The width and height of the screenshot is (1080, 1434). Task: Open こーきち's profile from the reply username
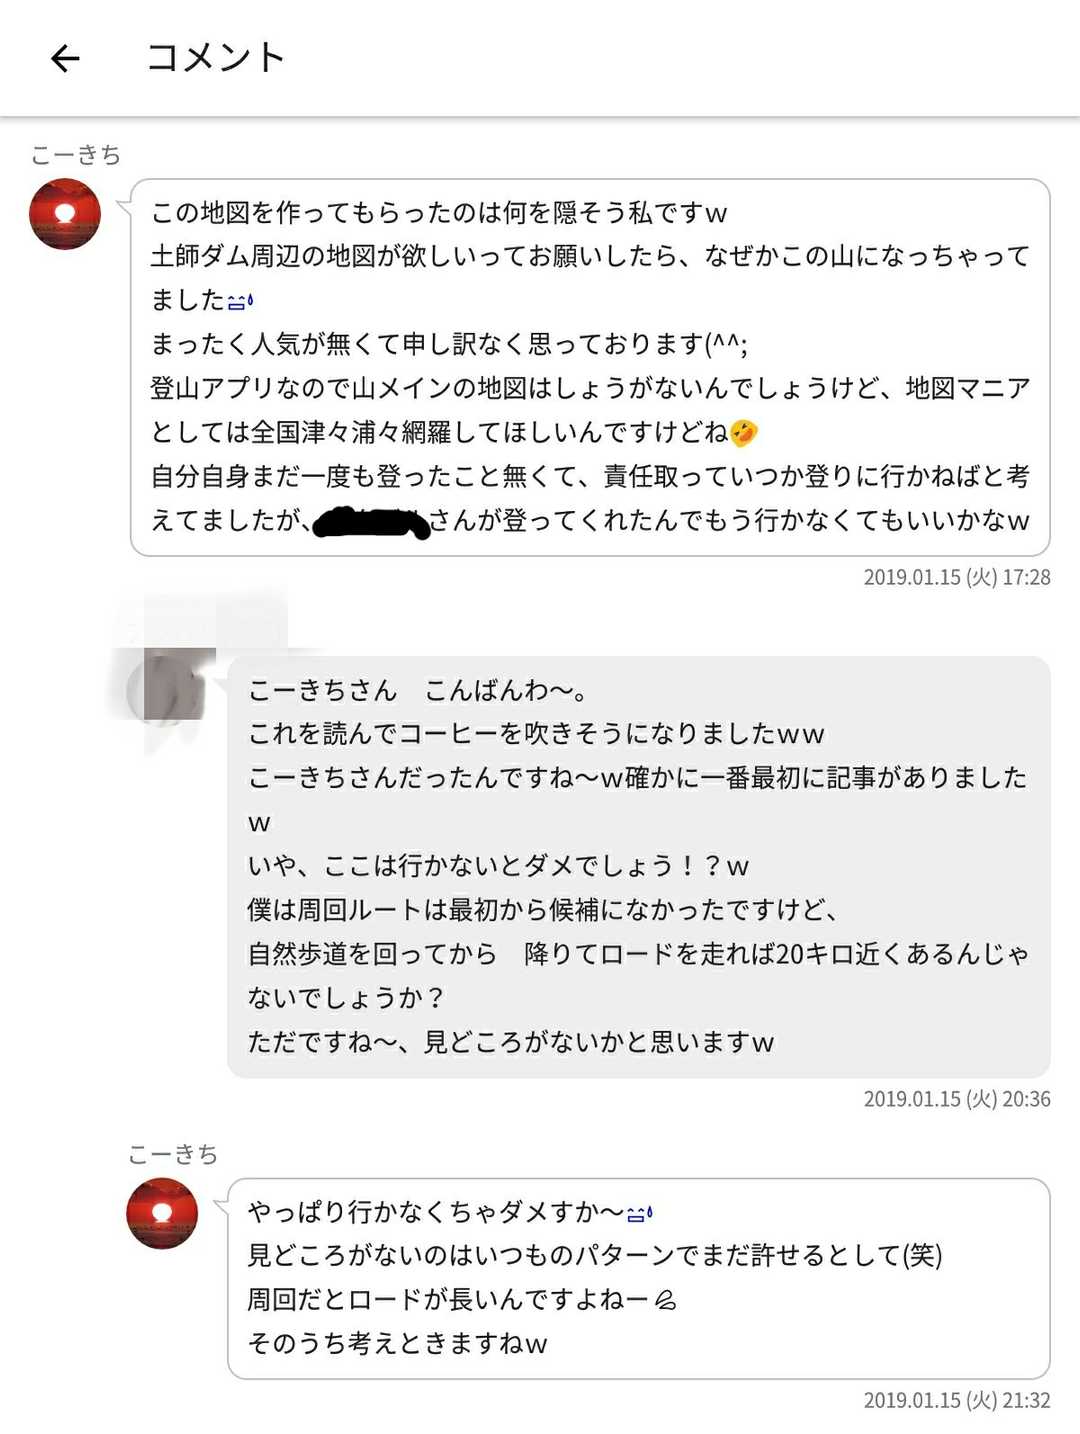pyautogui.click(x=173, y=1155)
